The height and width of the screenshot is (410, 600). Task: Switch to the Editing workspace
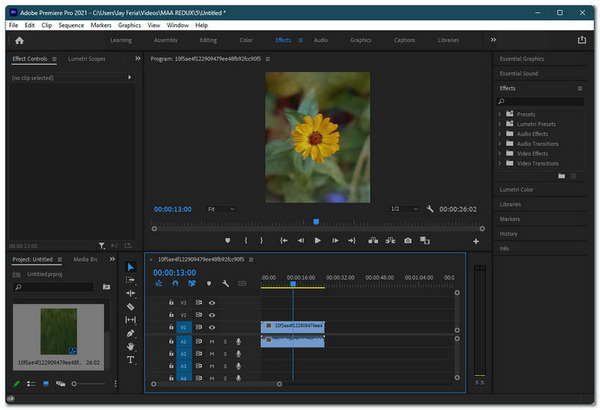pyautogui.click(x=208, y=40)
